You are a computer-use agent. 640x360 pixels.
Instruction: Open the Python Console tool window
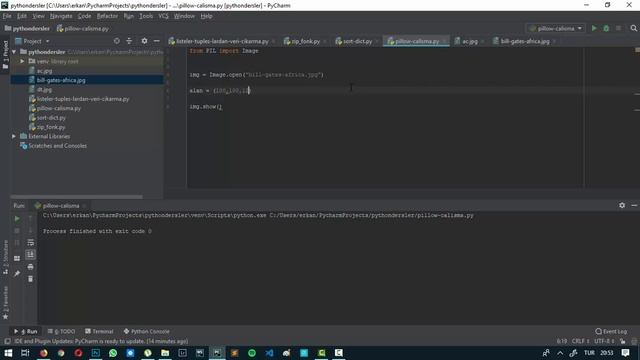coord(146,331)
